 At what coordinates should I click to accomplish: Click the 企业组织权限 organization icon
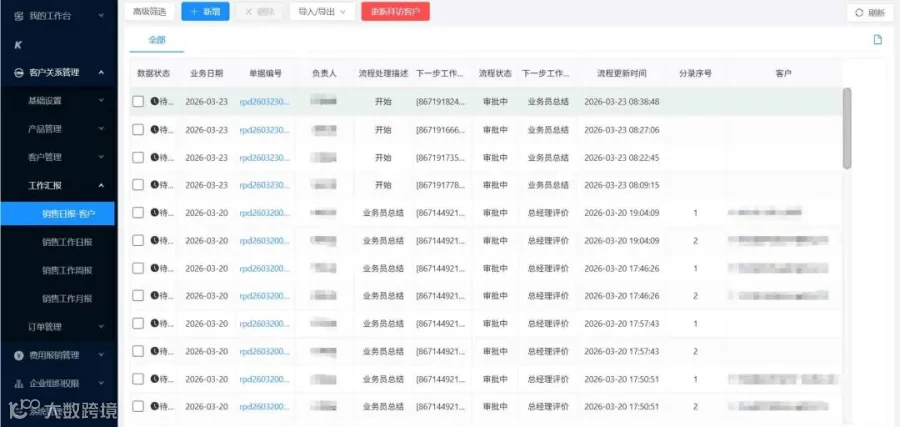[x=19, y=383]
